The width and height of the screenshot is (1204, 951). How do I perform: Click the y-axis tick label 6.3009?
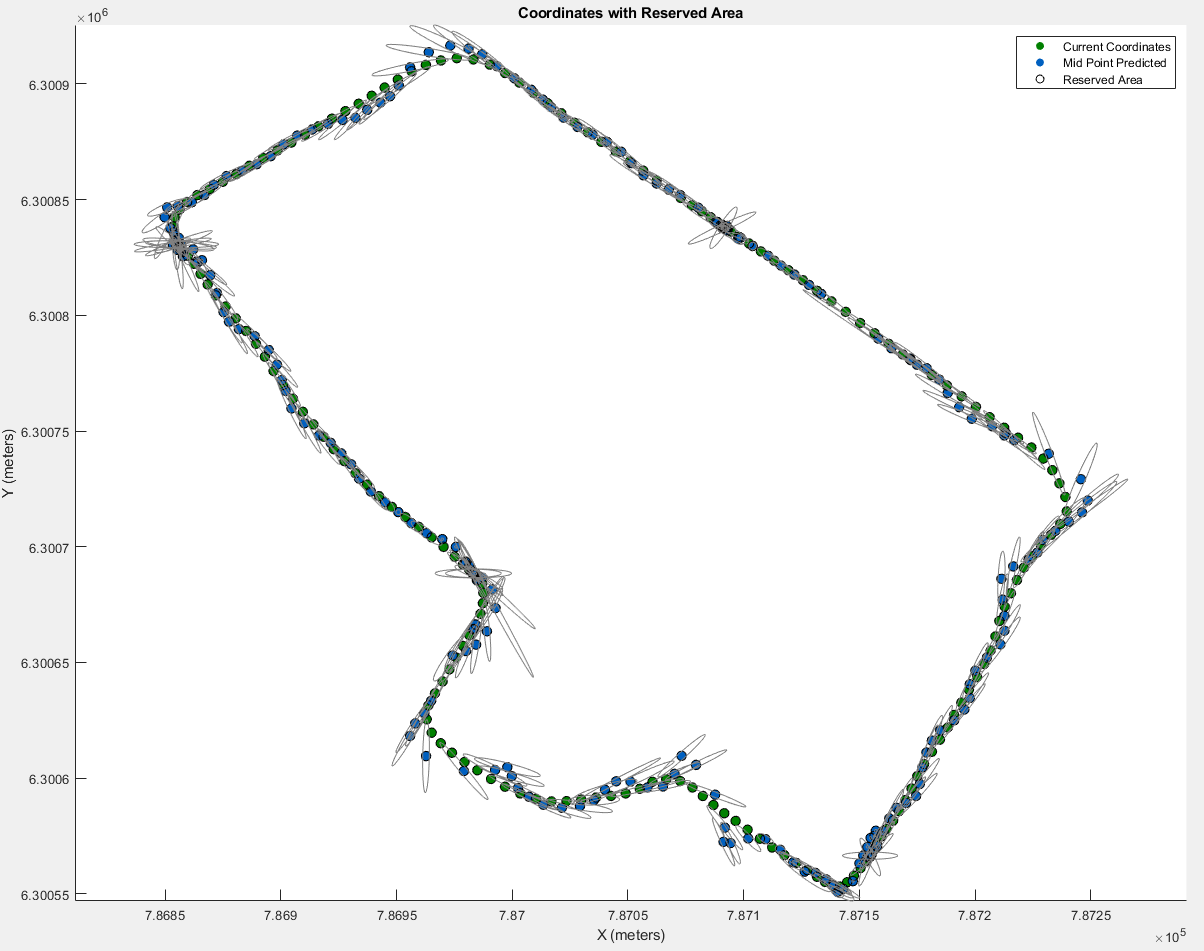tap(47, 84)
